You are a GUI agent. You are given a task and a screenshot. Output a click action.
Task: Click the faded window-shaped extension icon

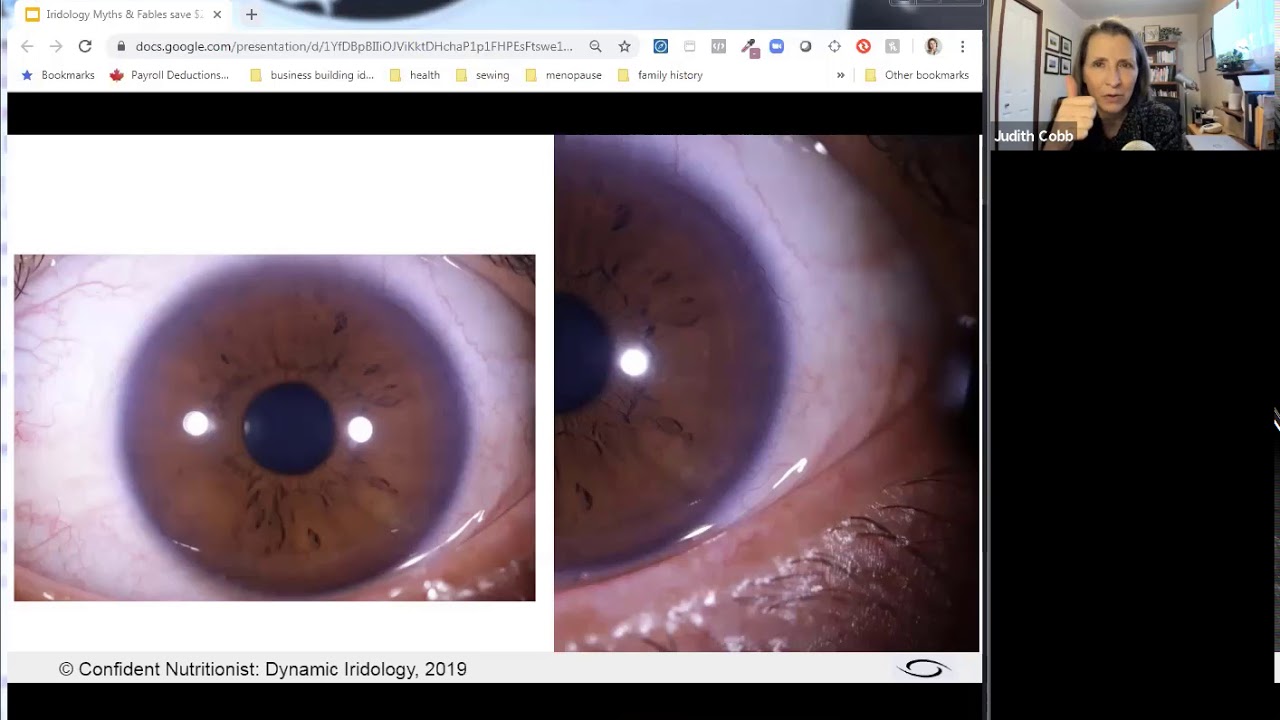tap(690, 46)
